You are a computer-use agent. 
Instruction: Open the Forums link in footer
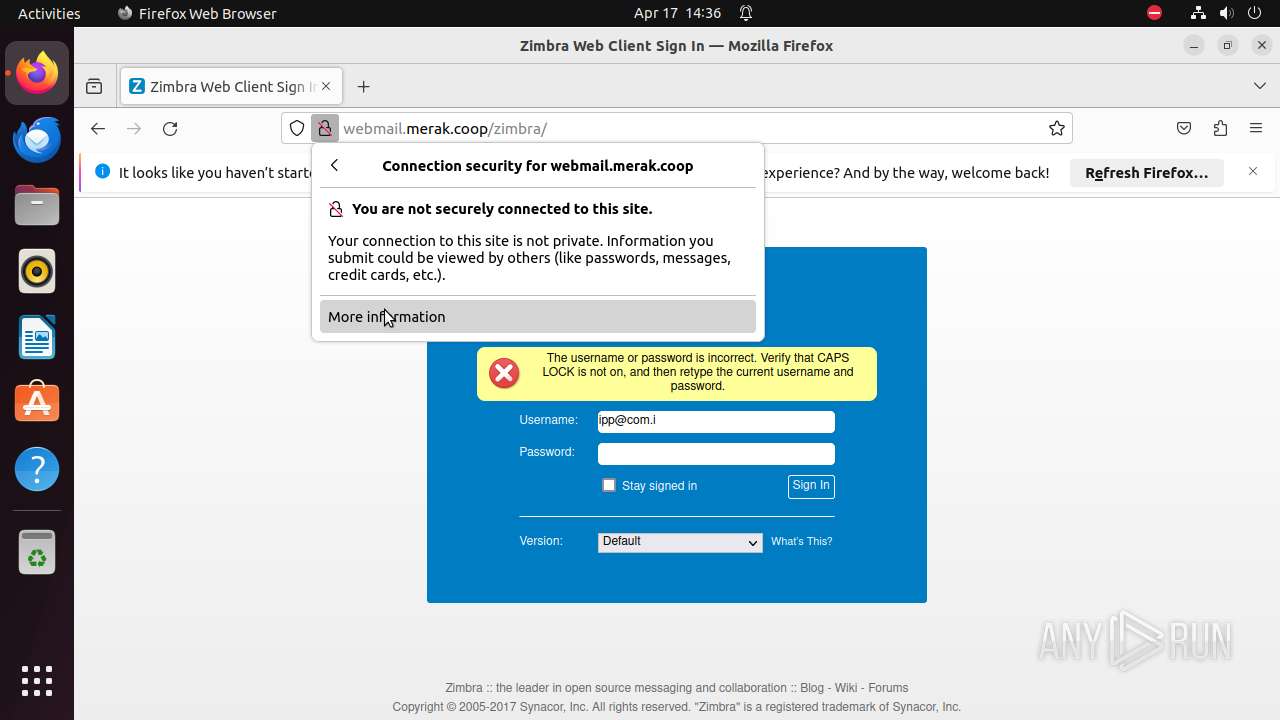pos(888,688)
